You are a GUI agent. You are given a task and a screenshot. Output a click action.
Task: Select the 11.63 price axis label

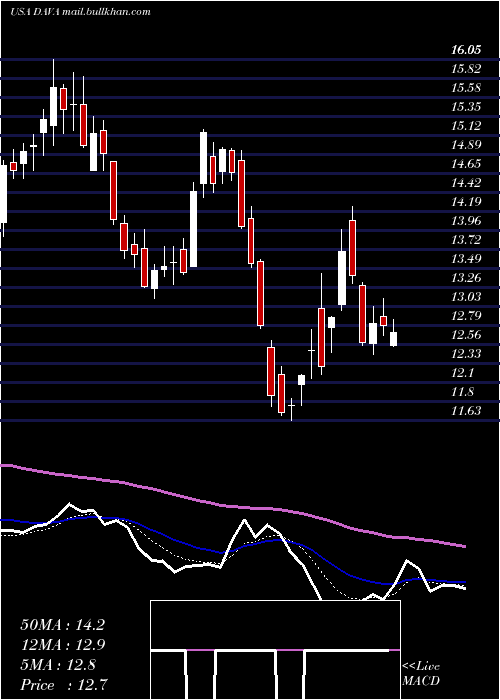point(466,411)
